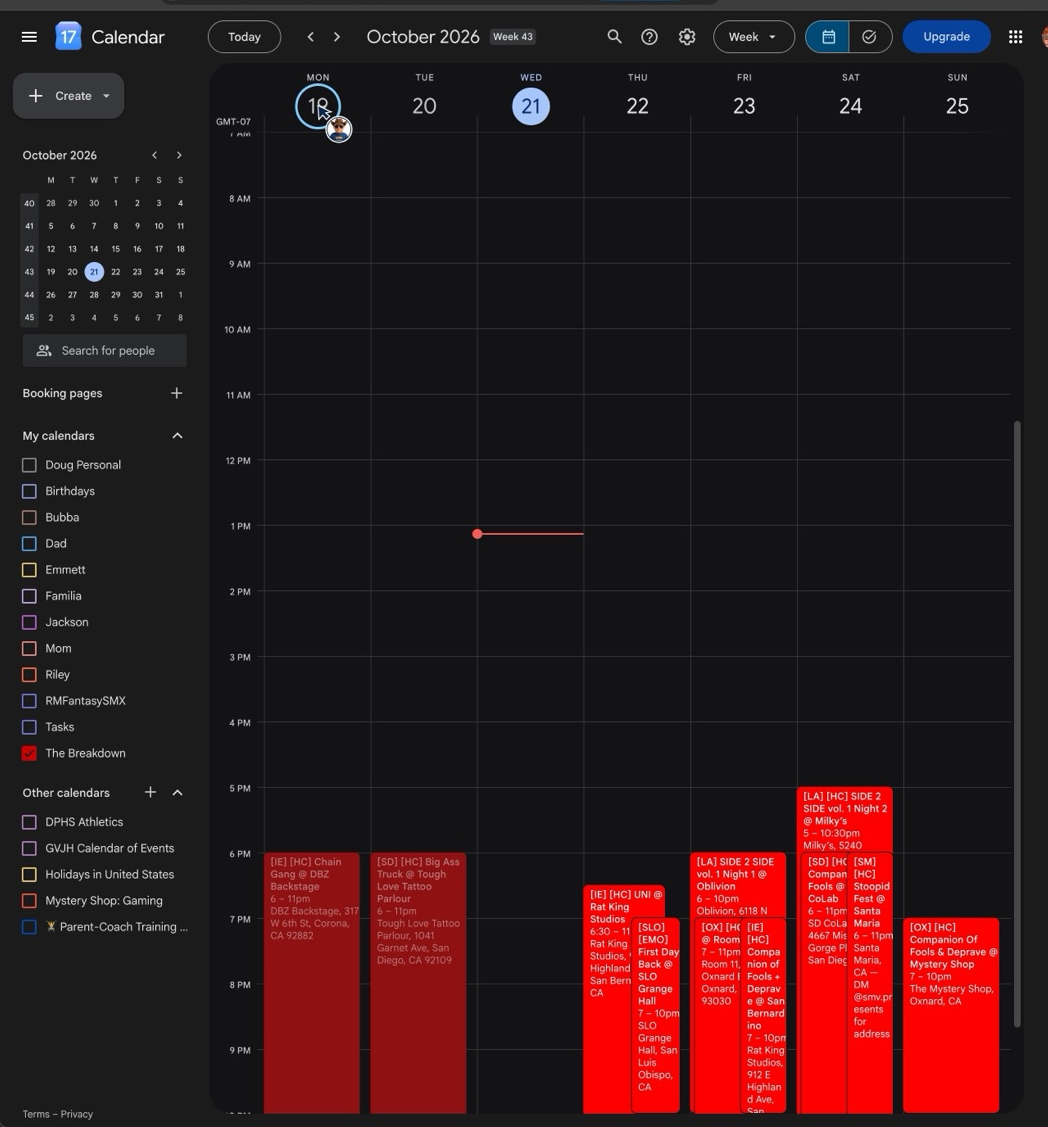Screen dimensions: 1048x1127
Task: Open the Privacy link
Action: coord(77,1114)
